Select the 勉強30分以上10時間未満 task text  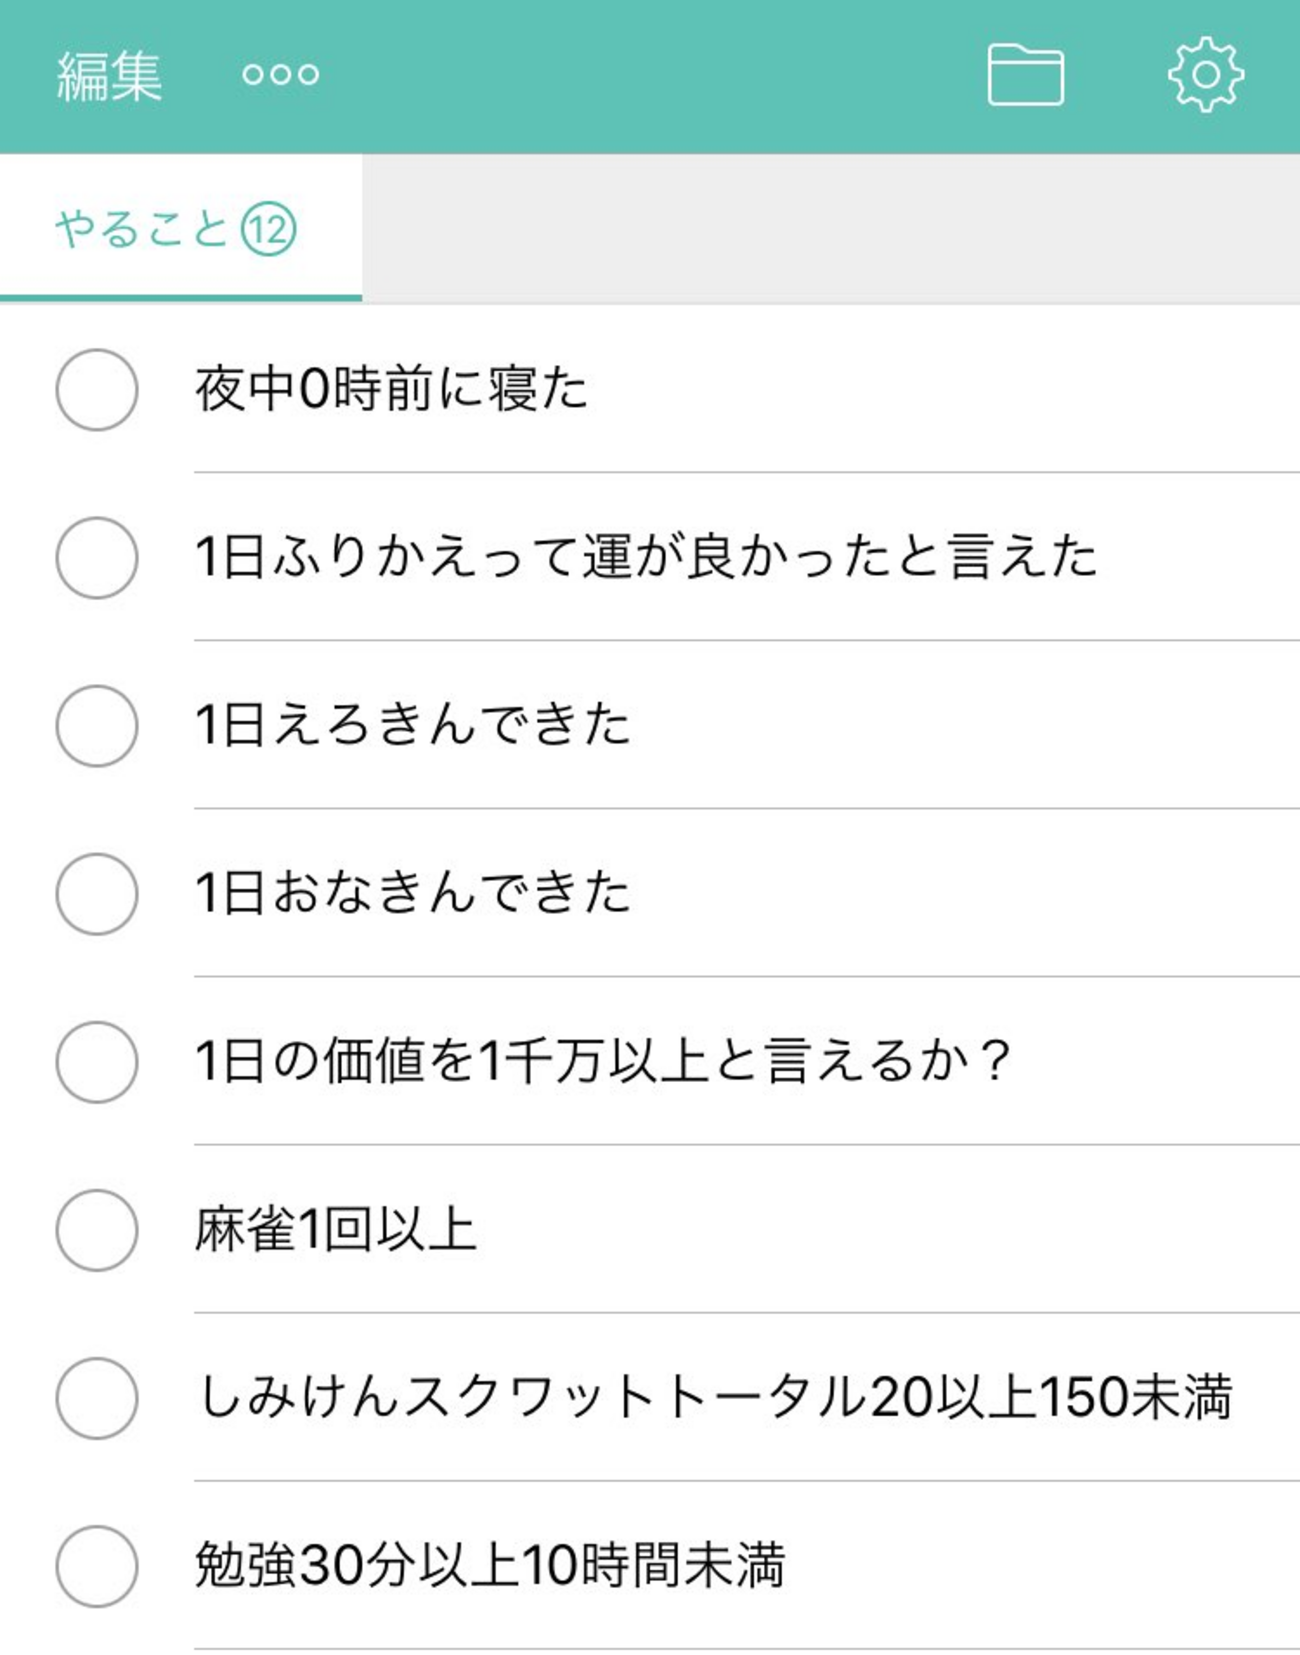[490, 1566]
